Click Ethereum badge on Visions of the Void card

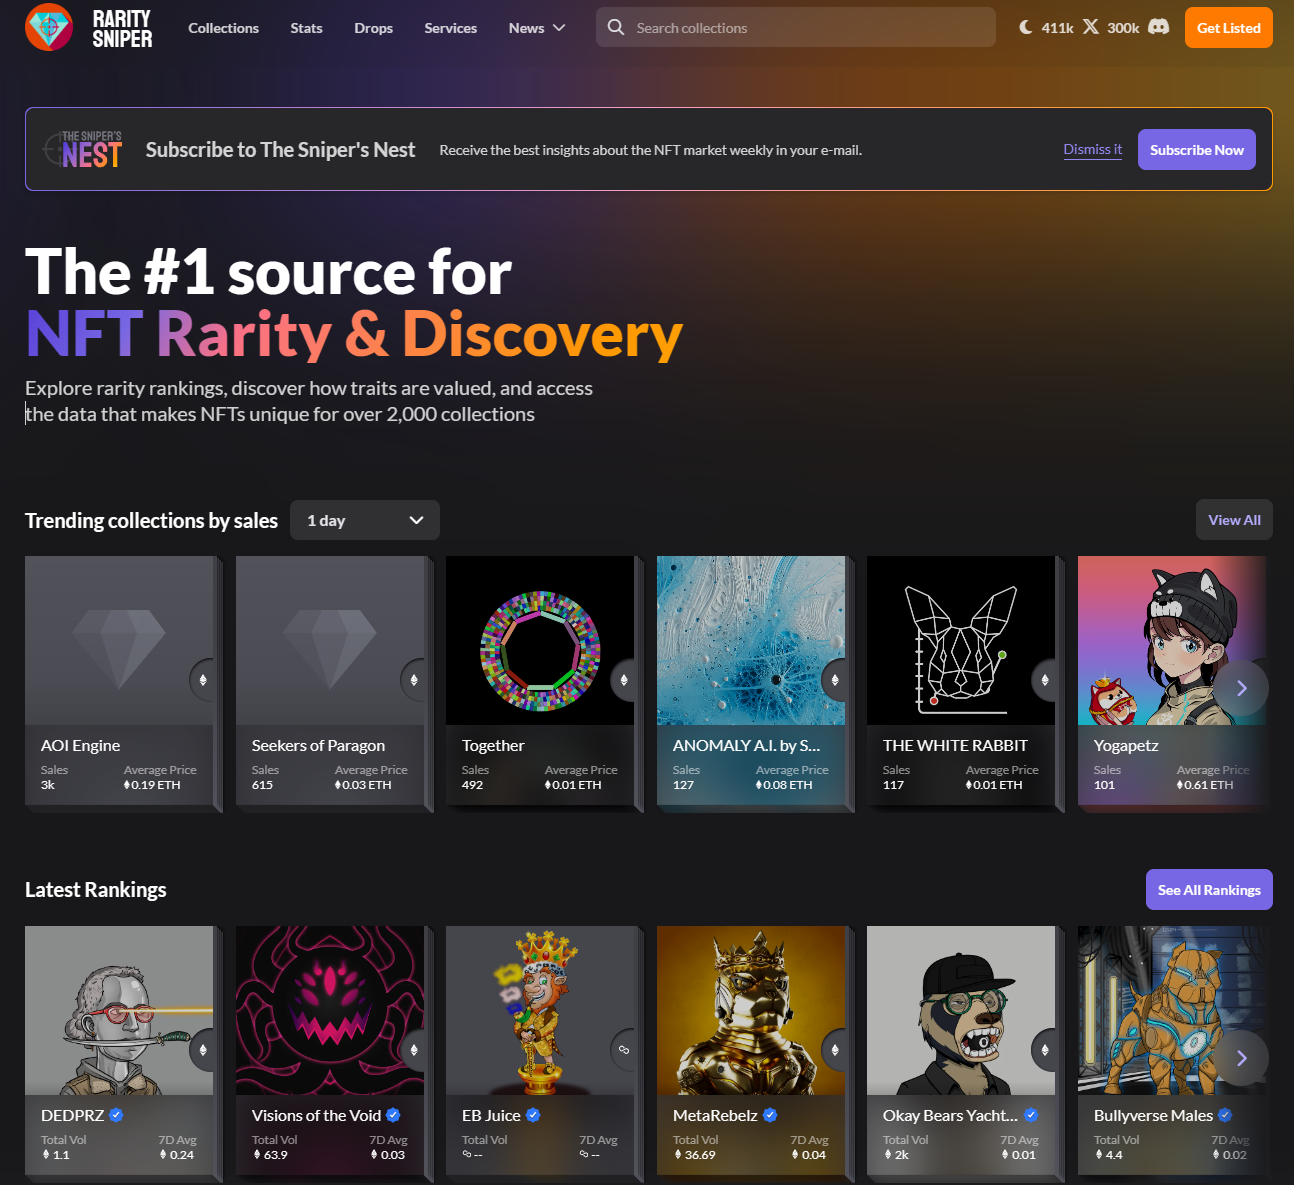(x=414, y=1050)
